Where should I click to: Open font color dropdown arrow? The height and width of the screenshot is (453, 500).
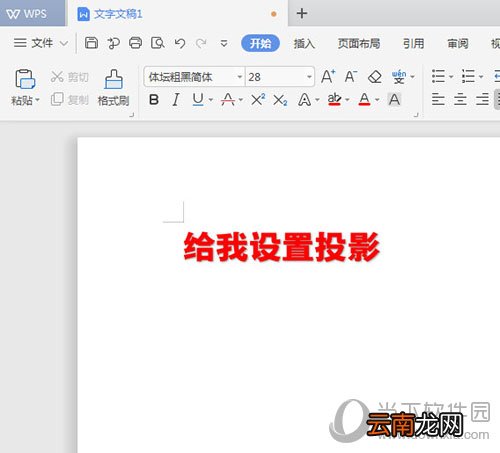pos(377,100)
